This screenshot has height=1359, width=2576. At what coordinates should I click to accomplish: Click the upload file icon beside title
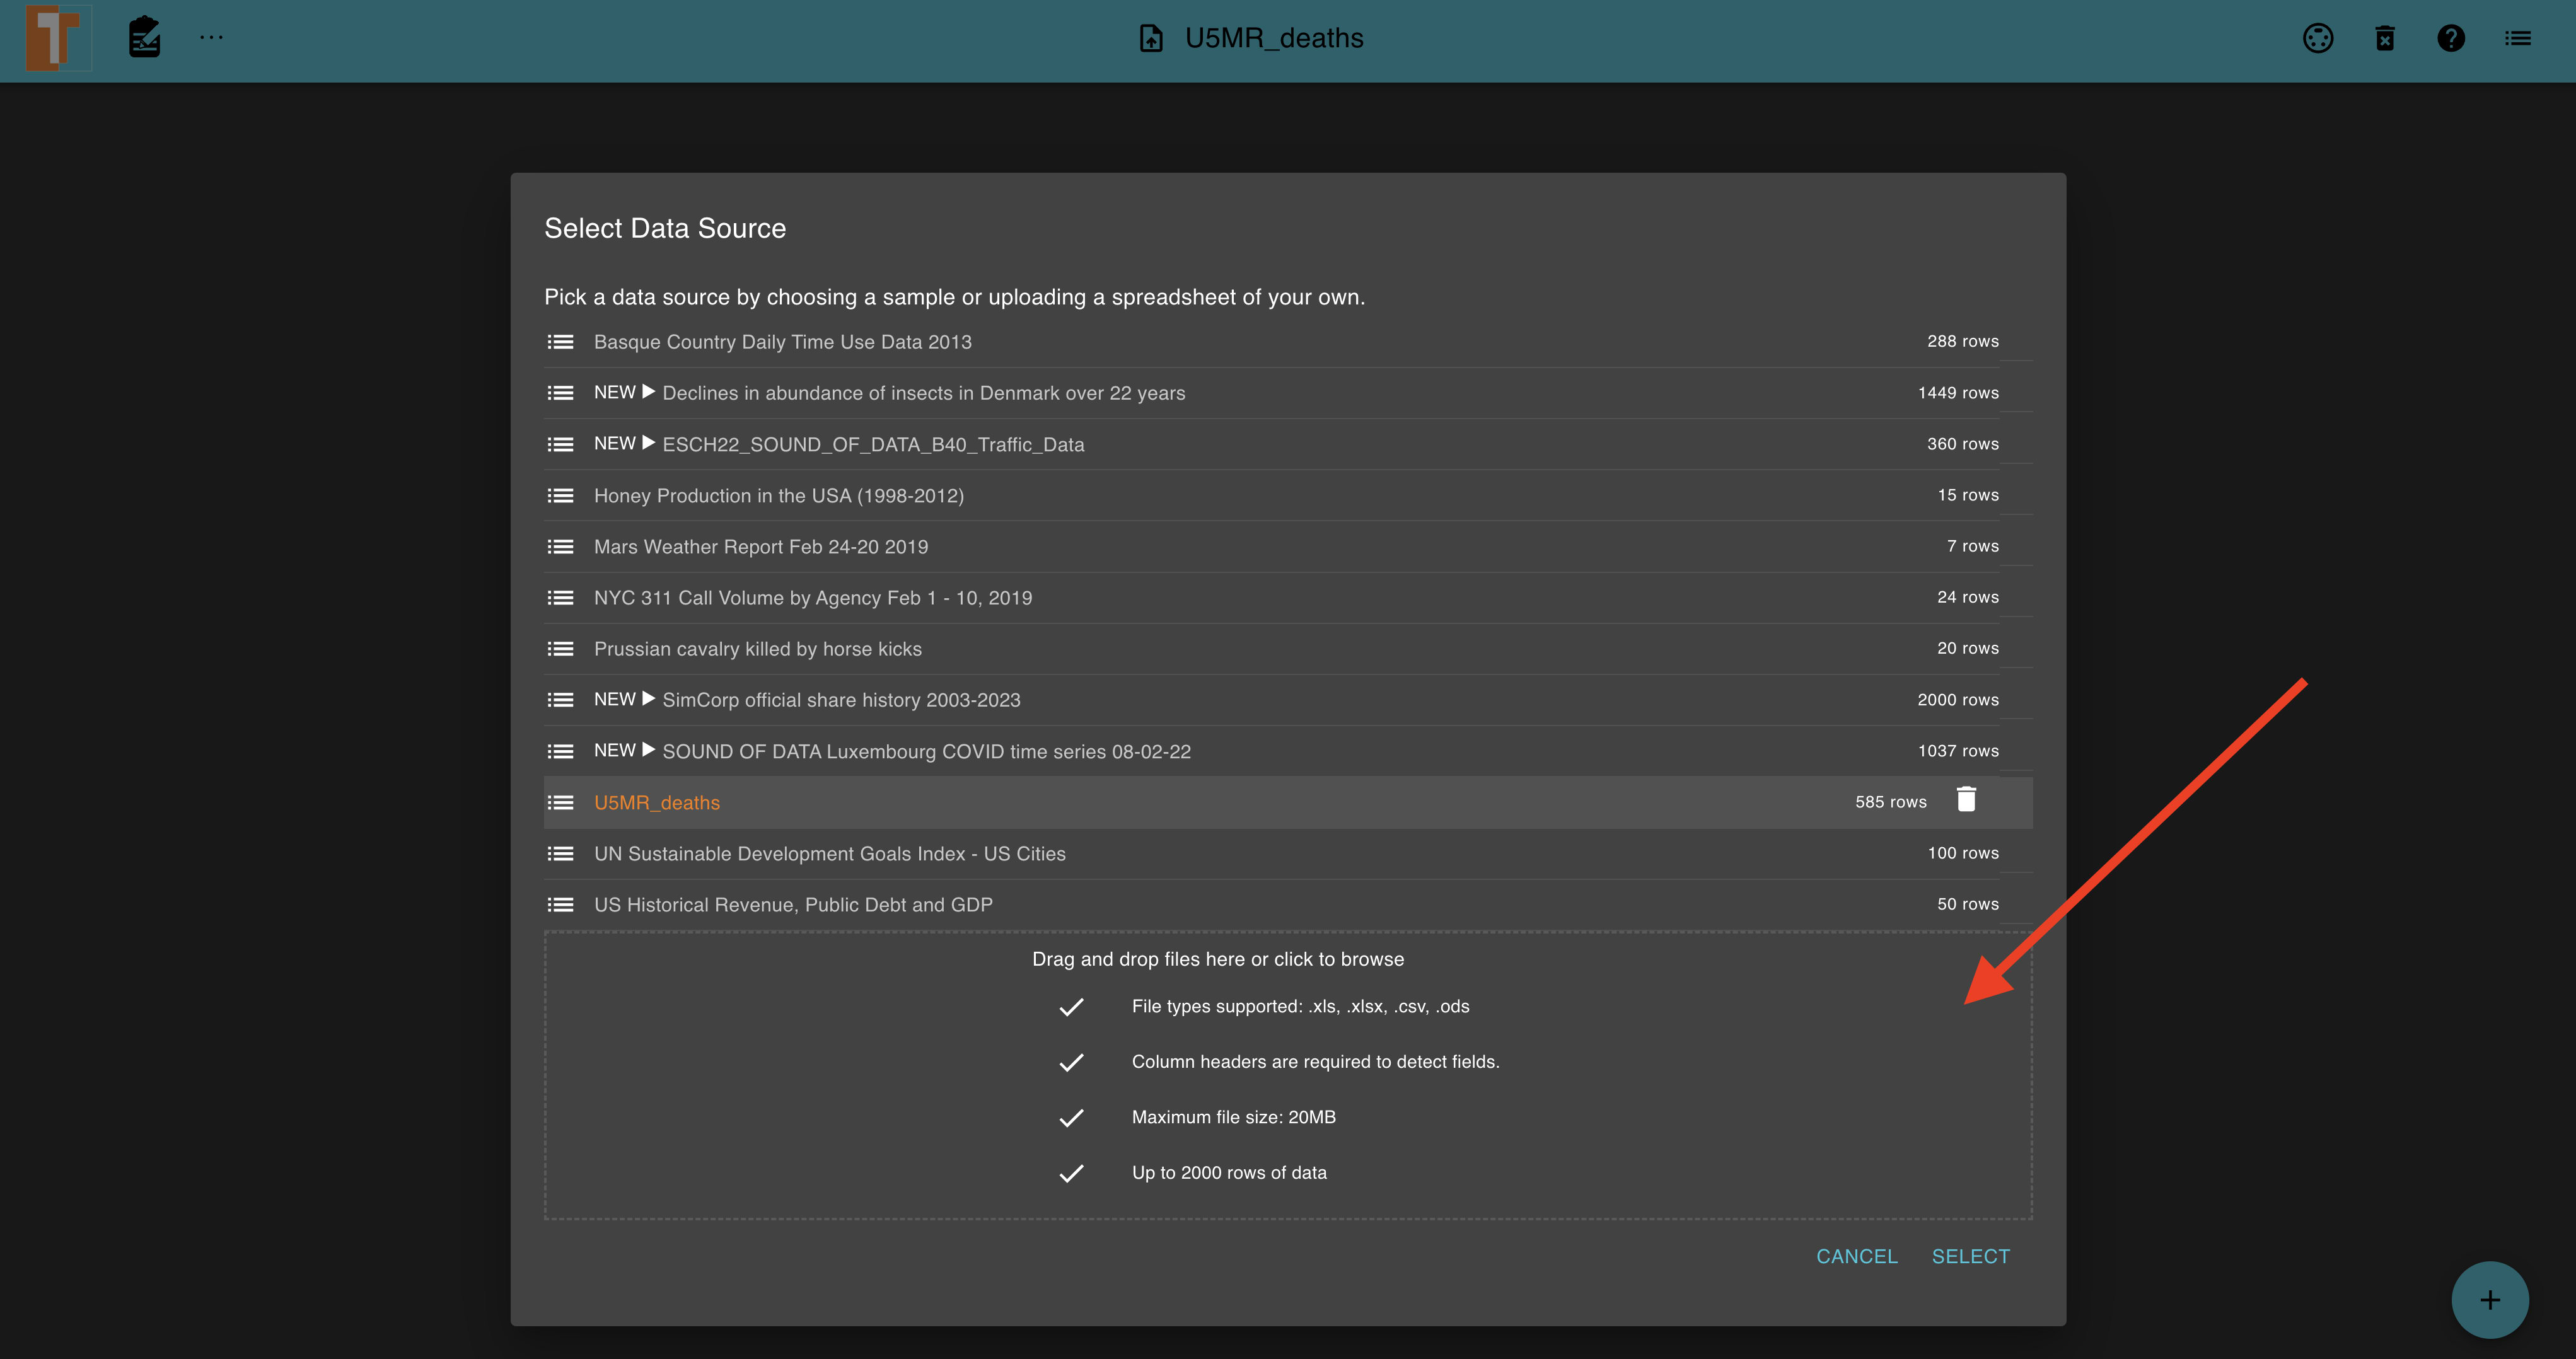(x=1151, y=38)
